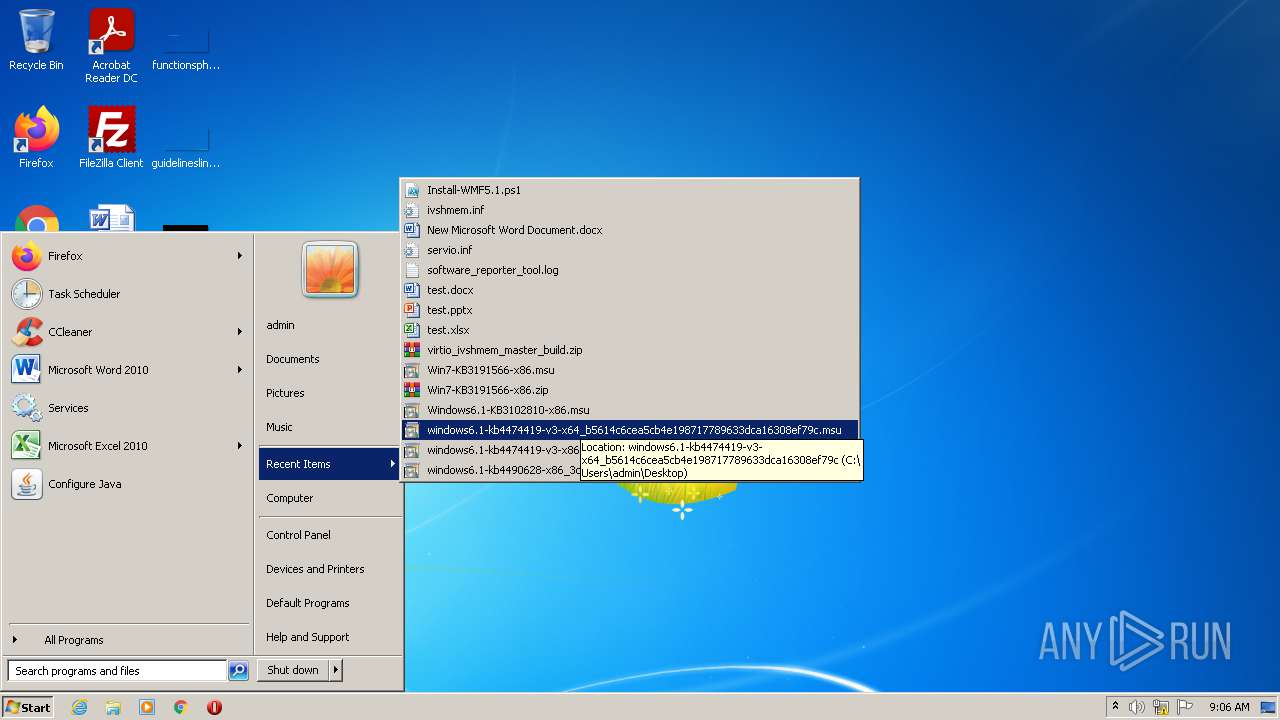The height and width of the screenshot is (720, 1280).
Task: Open the Recycle Bin desktop icon
Action: (36, 40)
